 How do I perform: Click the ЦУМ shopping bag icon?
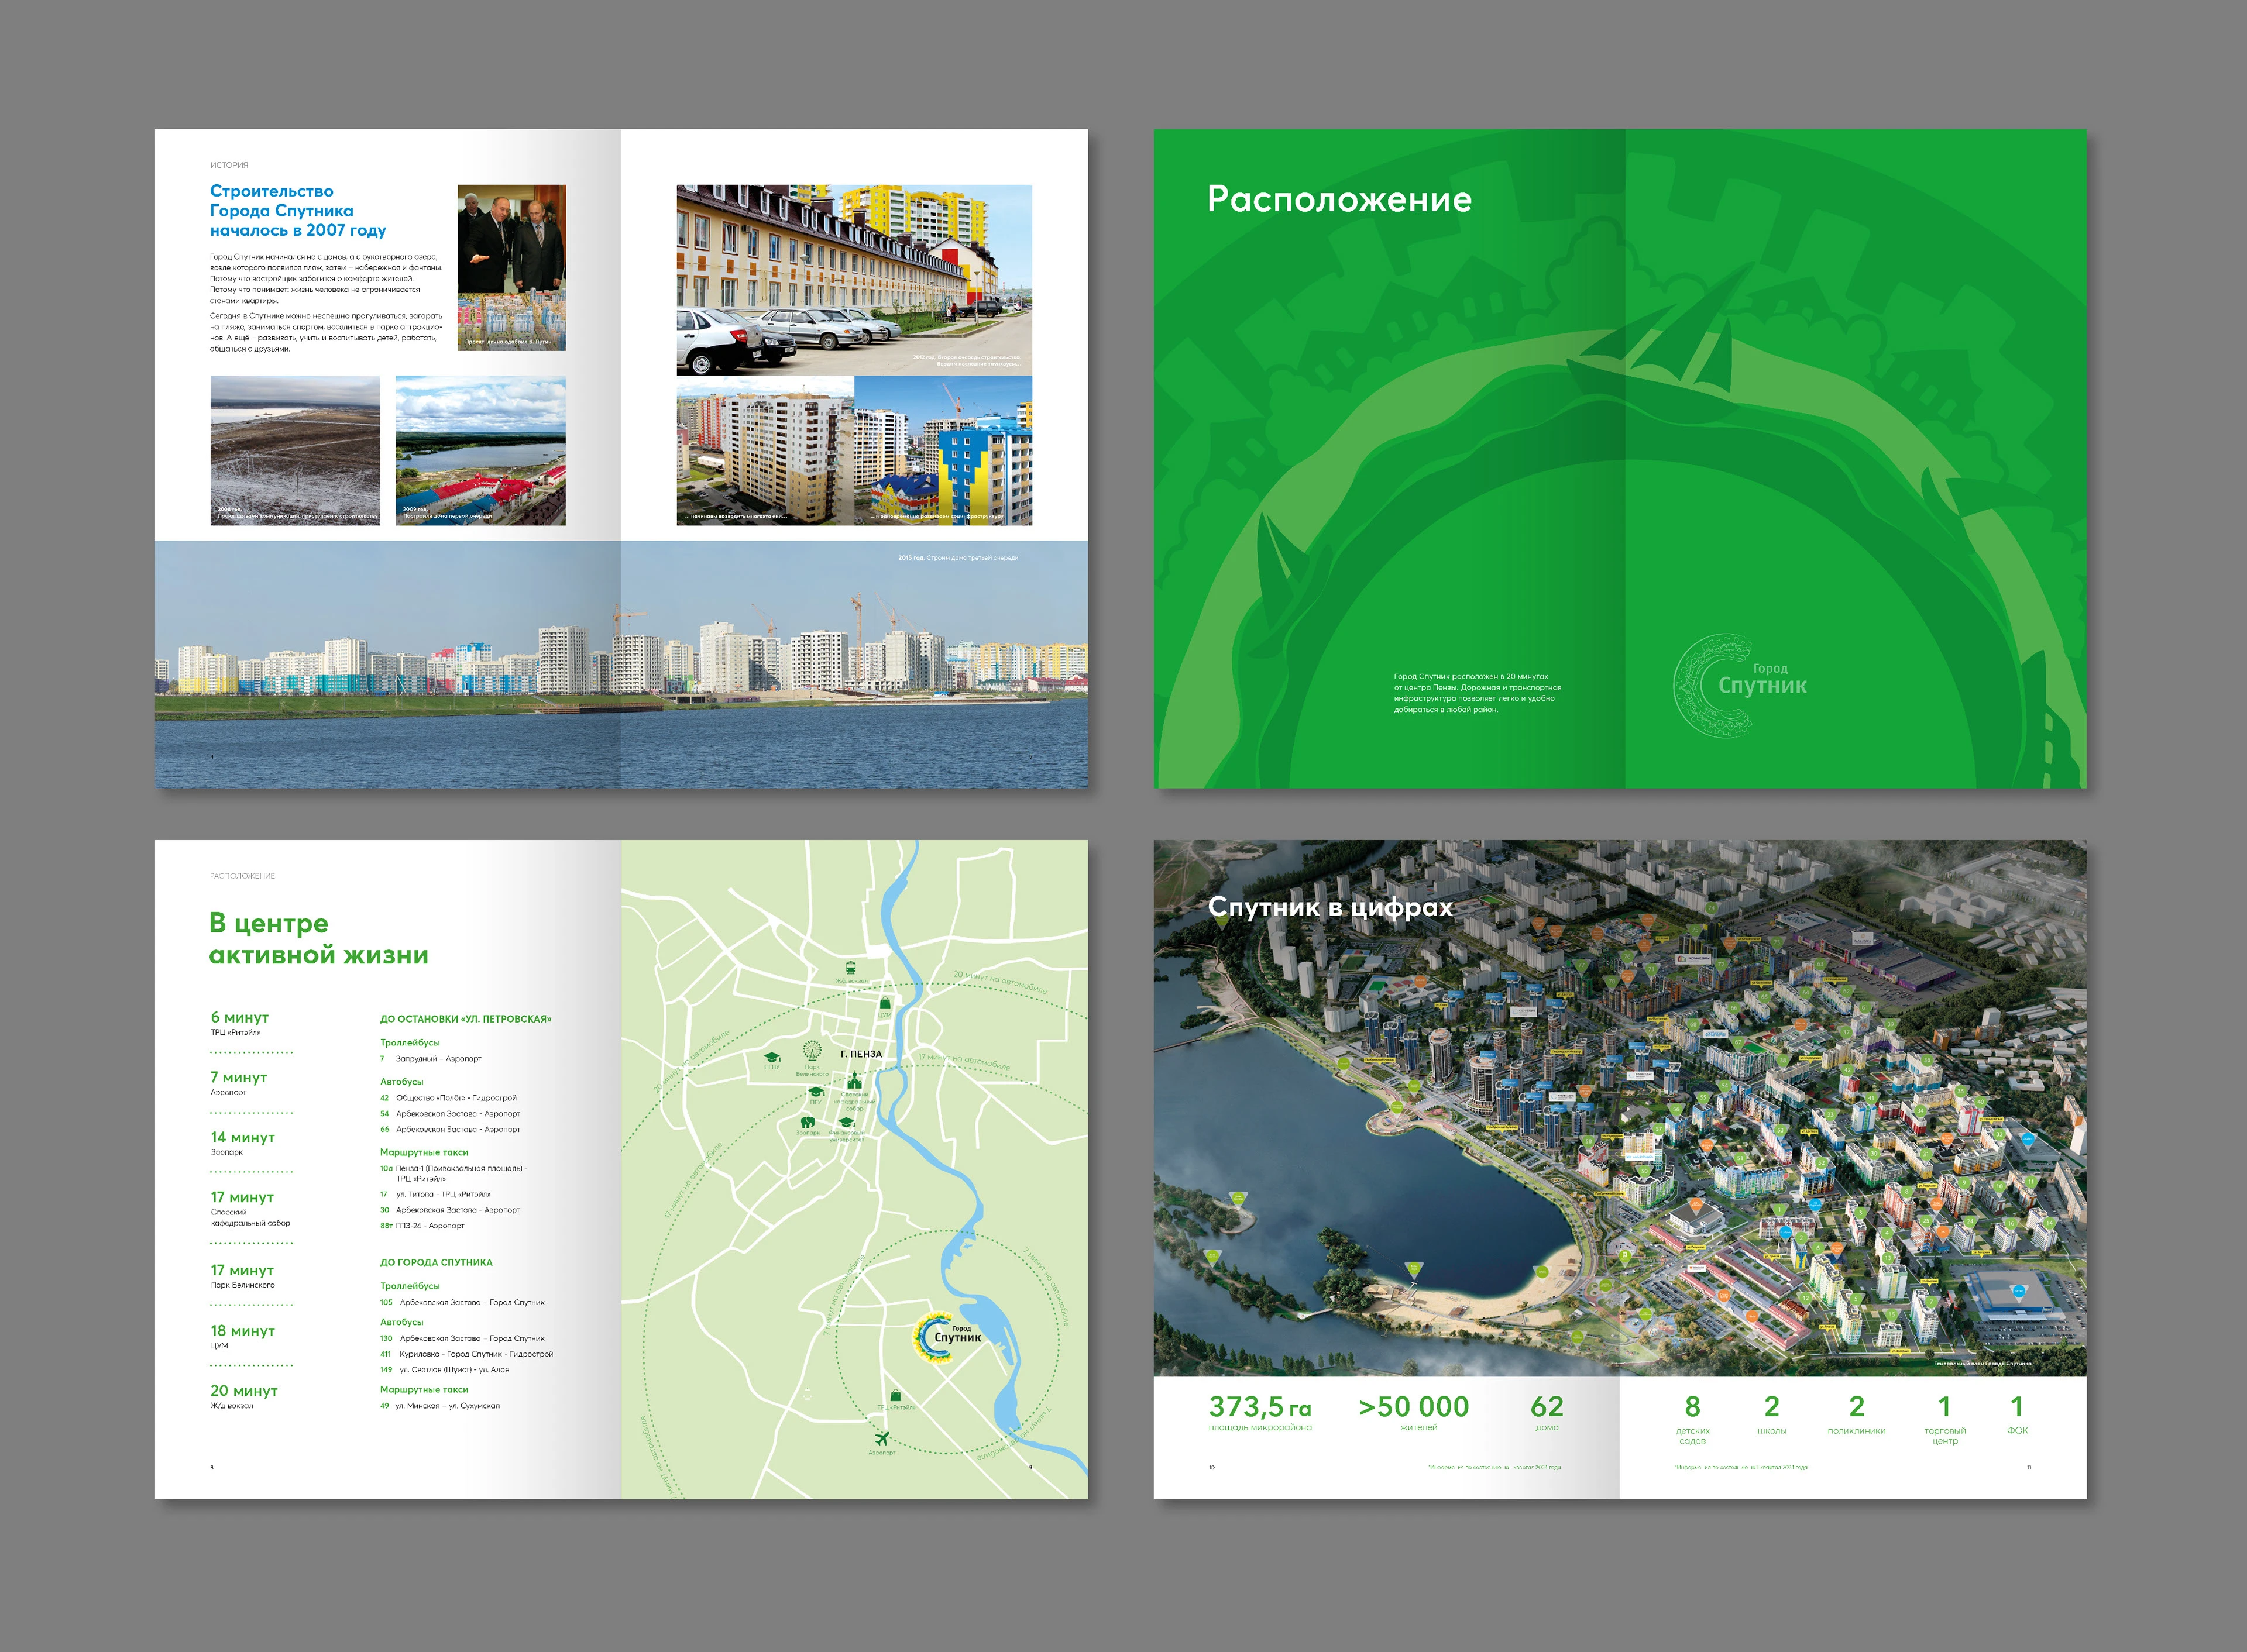click(885, 1003)
